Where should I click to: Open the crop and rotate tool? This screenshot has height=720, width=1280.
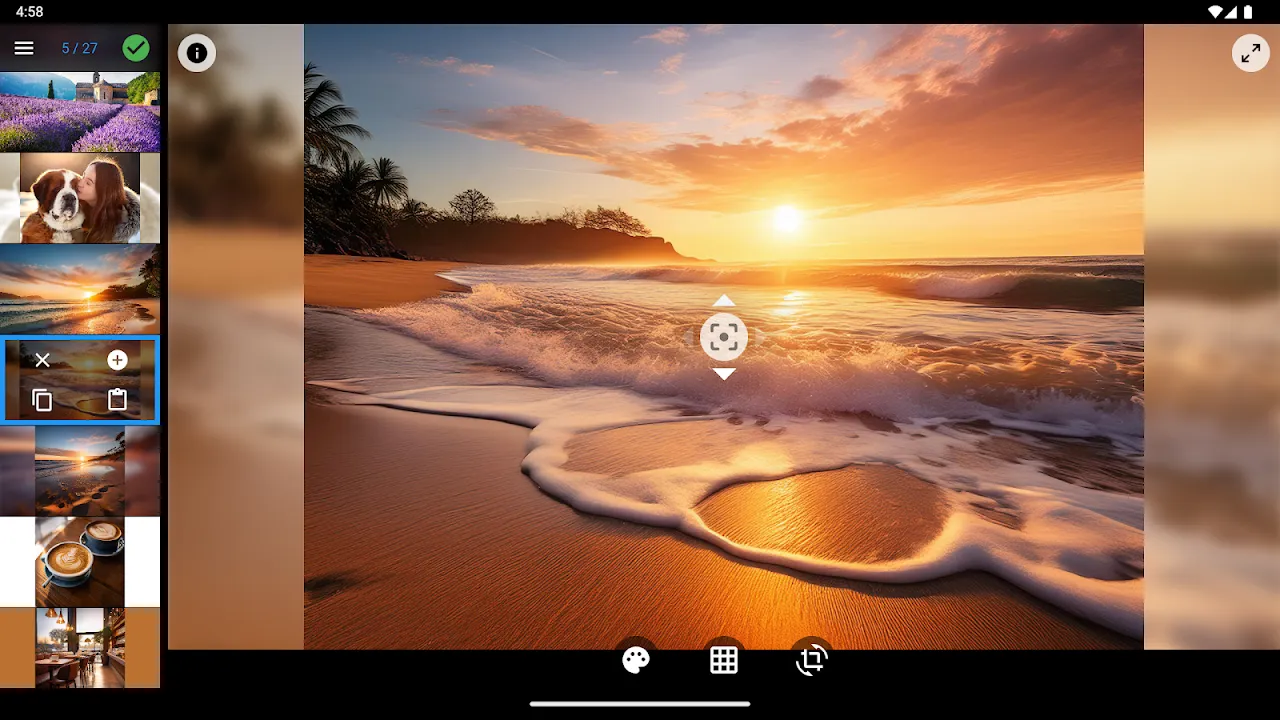(x=812, y=660)
